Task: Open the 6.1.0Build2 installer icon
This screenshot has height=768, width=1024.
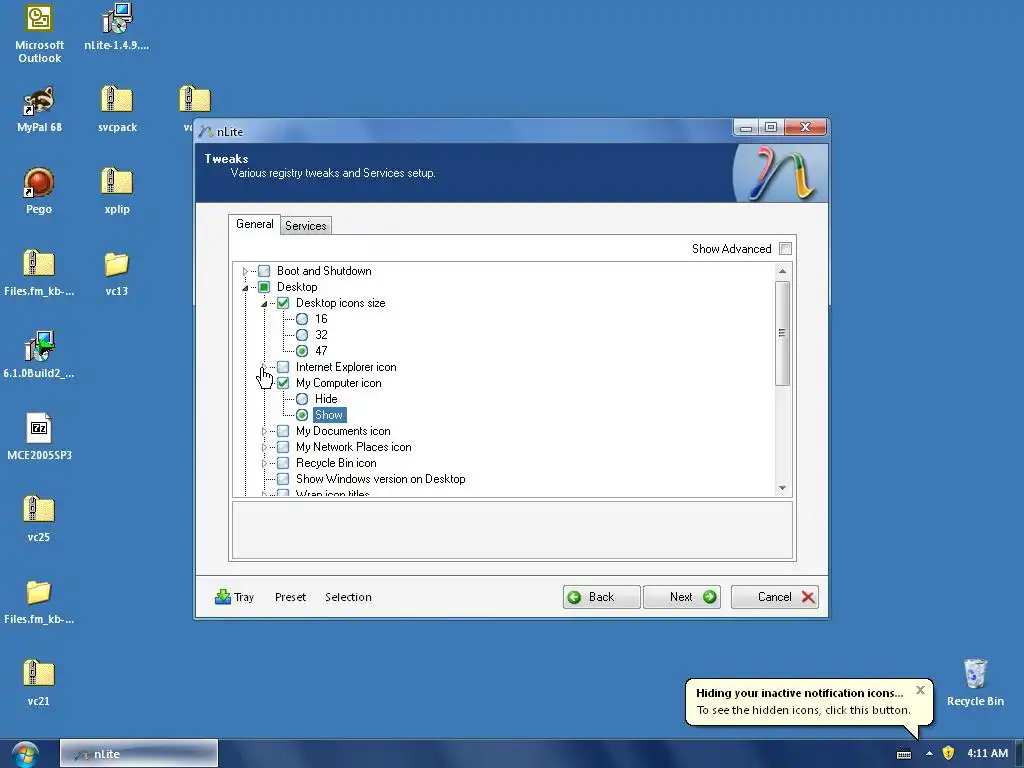Action: click(x=39, y=355)
